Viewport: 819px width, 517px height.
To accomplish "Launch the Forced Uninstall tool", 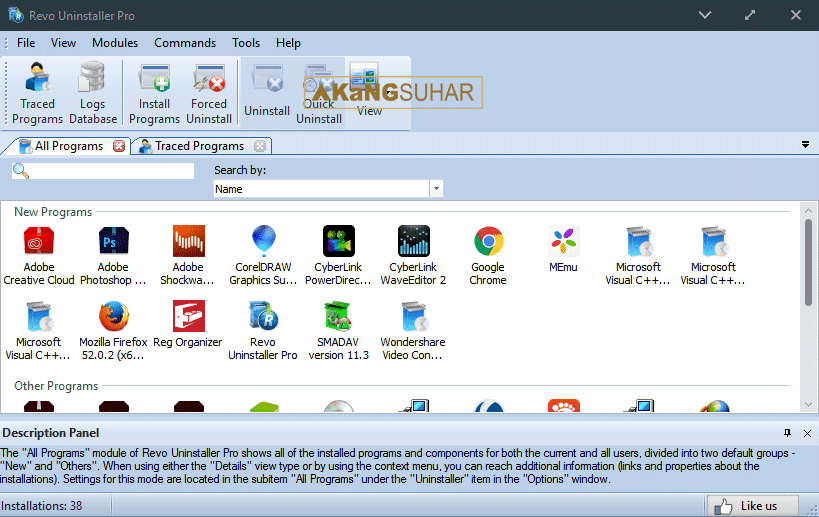I will click(x=209, y=93).
